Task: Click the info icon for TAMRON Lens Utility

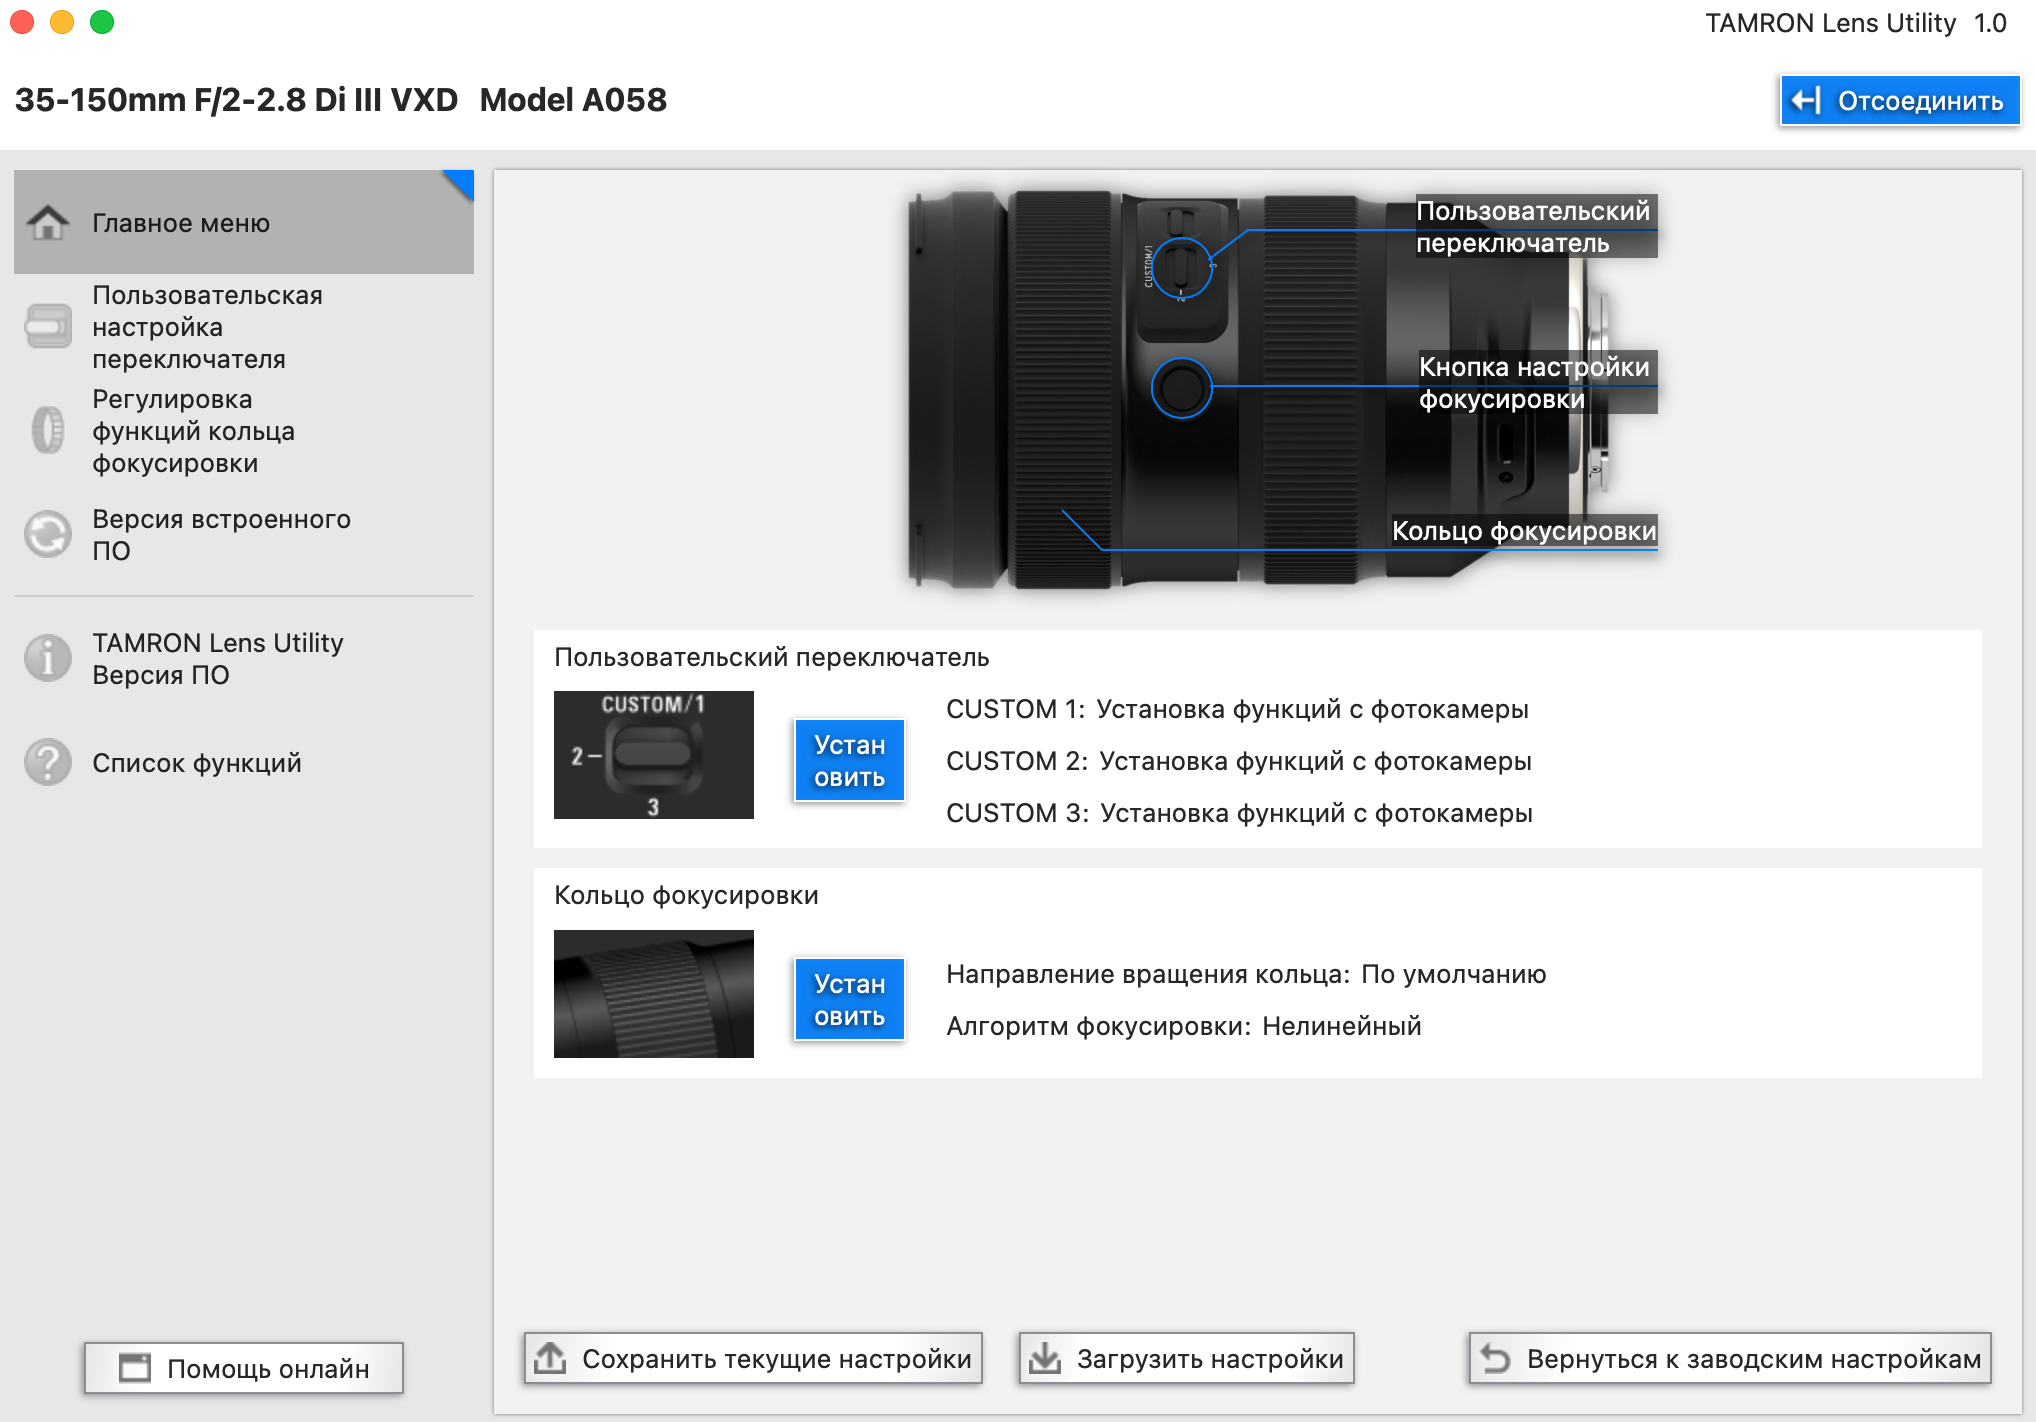Action: [47, 658]
